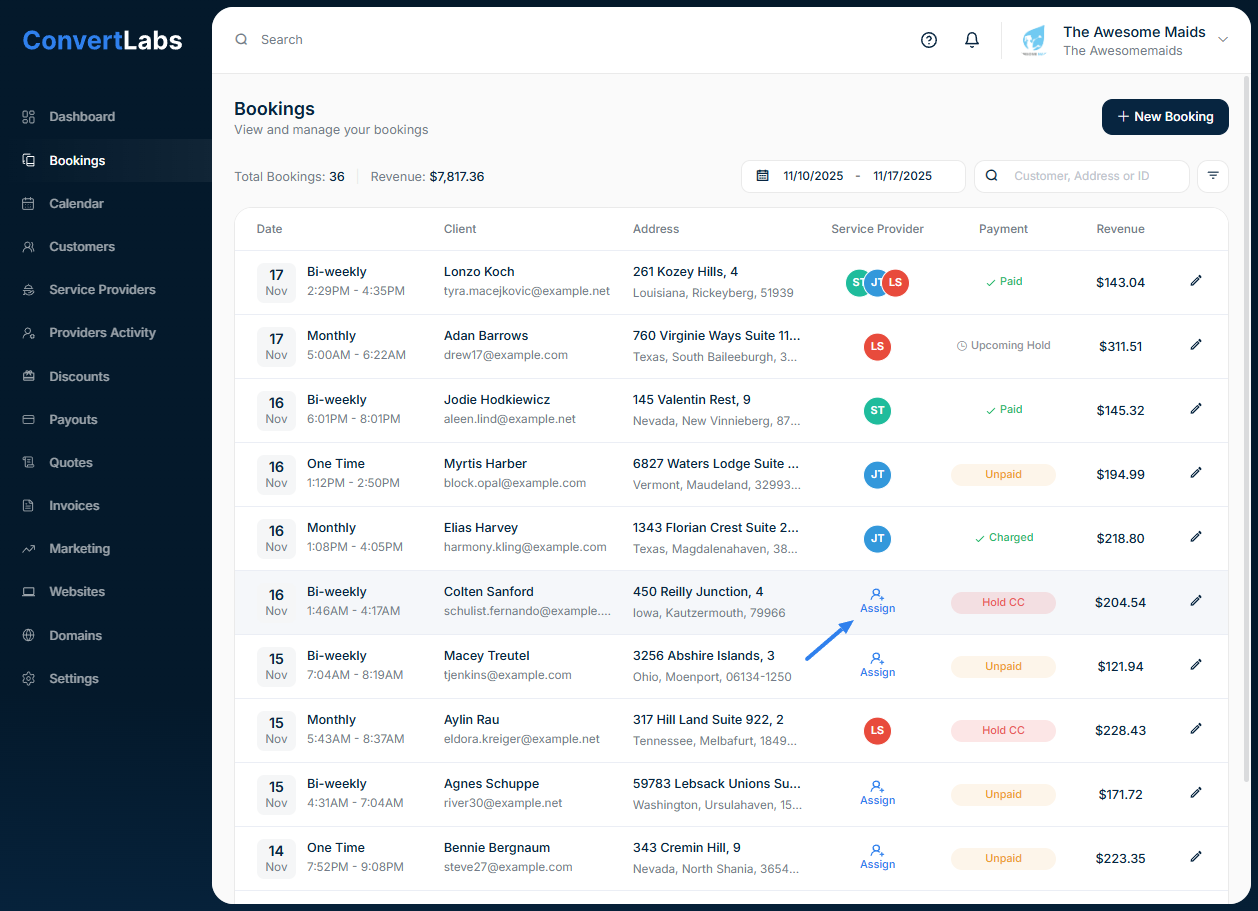1258x911 pixels.
Task: Click the LS provider avatar for Aylin Rau
Action: (x=877, y=731)
